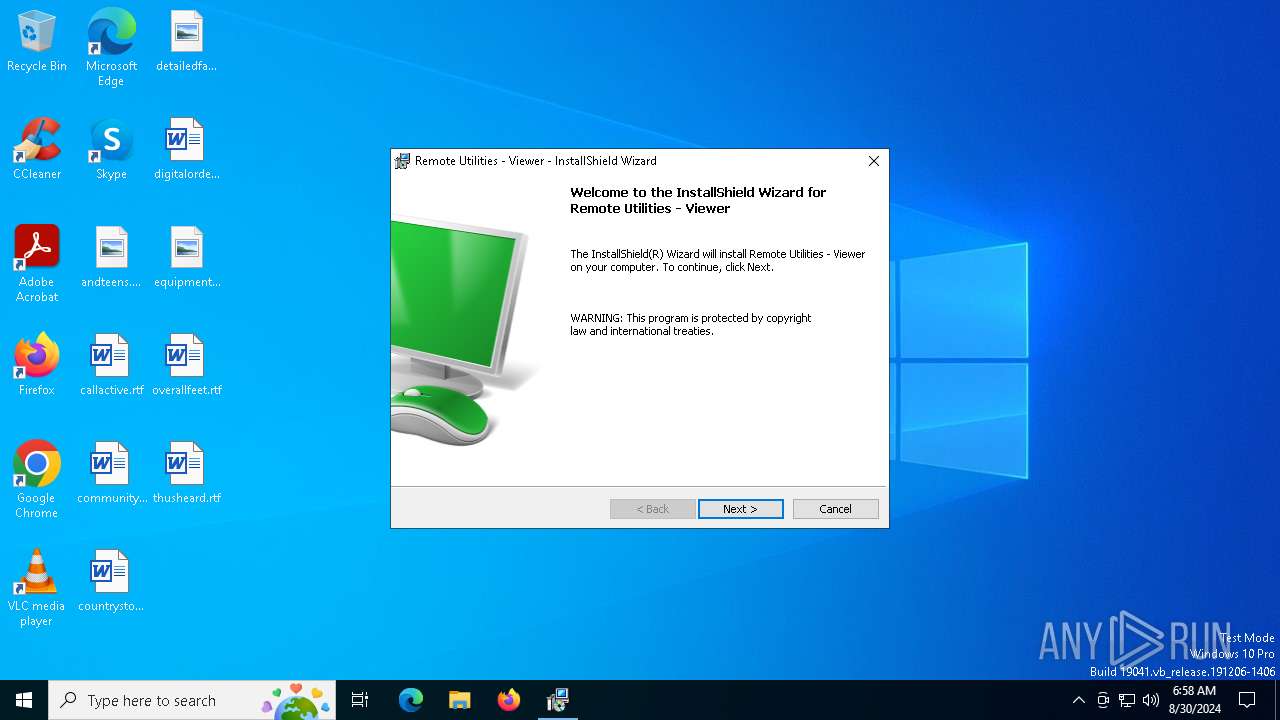Open network settings tray icon

click(x=1127, y=700)
